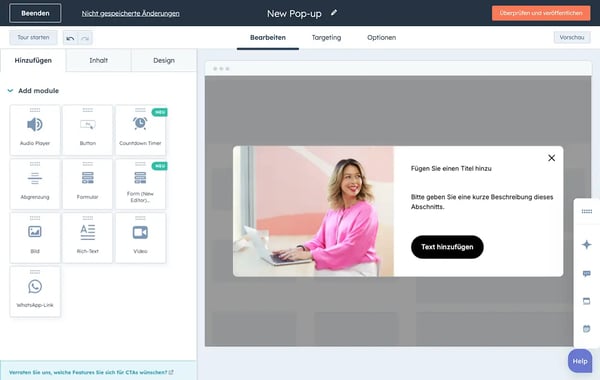The width and height of the screenshot is (600, 380).
Task: Add the Video module
Action: click(140, 238)
